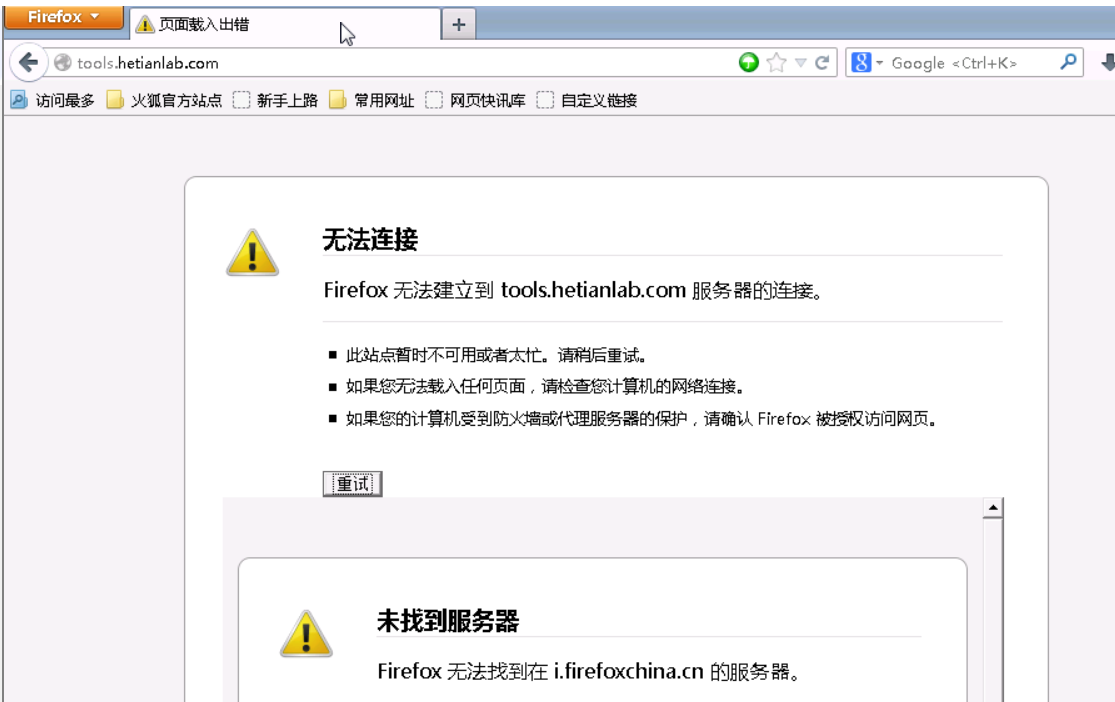
Task: Click the green arrow icon in address bar
Action: 748,63
